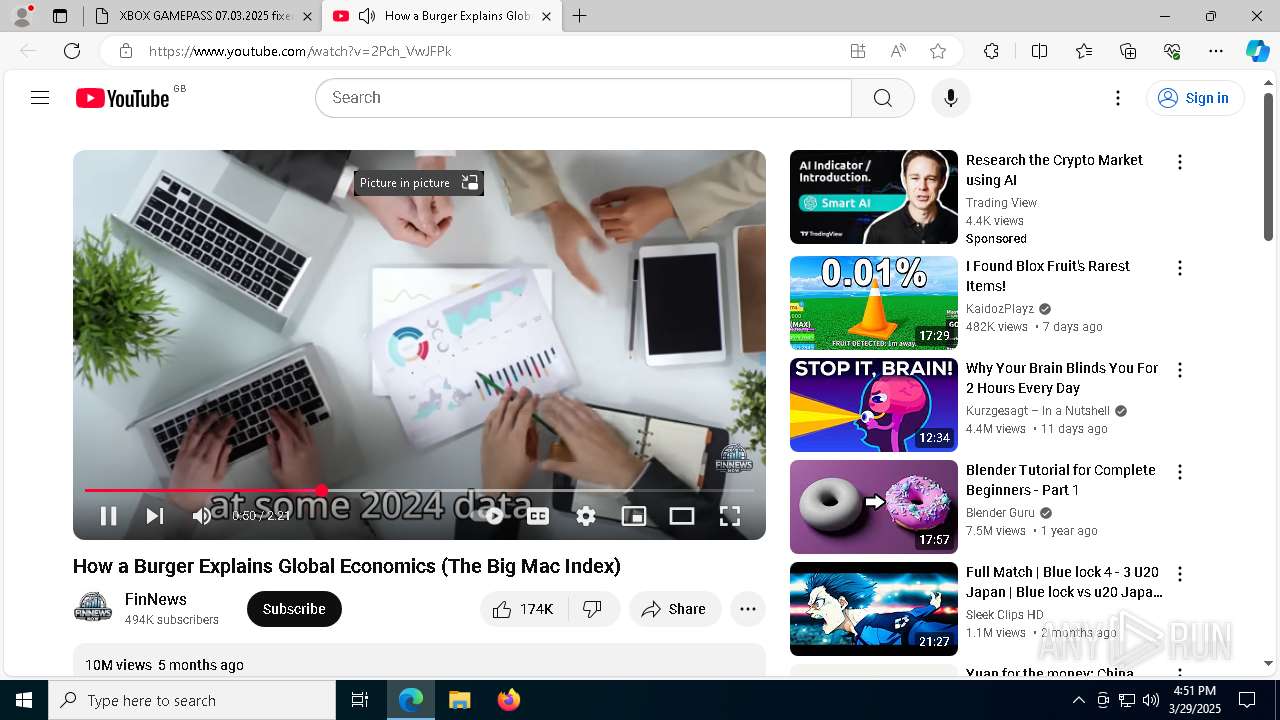View site information padlock
The height and width of the screenshot is (720, 1280).
(x=125, y=51)
